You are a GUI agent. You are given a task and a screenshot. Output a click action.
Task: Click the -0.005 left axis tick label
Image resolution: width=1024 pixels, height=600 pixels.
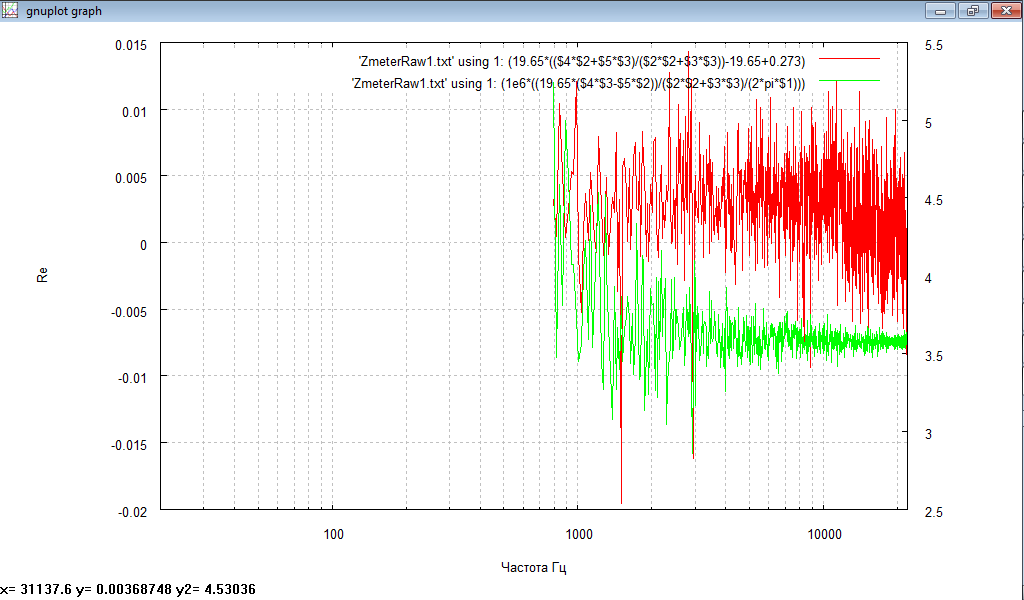coord(129,312)
